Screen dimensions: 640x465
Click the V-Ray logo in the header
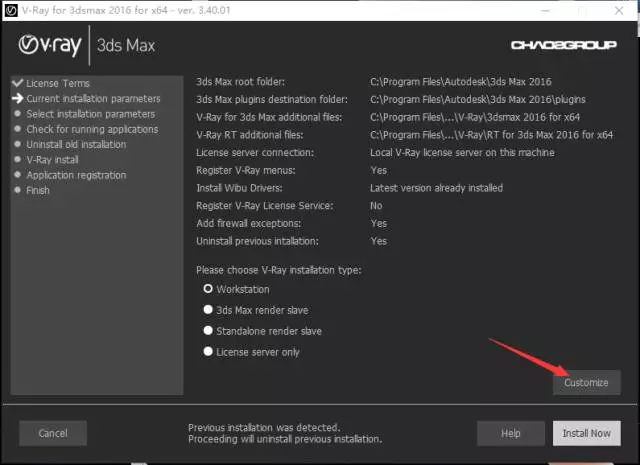[x=50, y=45]
